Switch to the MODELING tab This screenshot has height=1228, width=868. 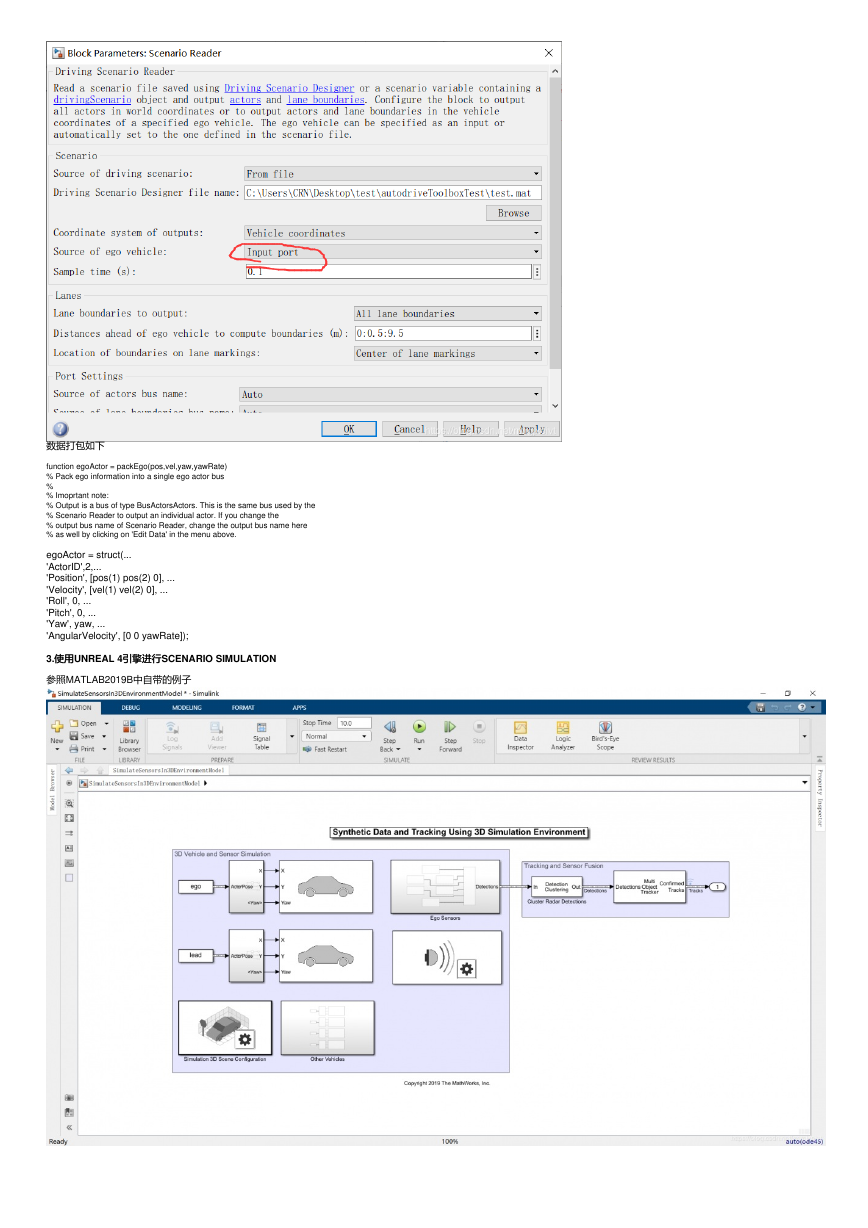click(187, 707)
